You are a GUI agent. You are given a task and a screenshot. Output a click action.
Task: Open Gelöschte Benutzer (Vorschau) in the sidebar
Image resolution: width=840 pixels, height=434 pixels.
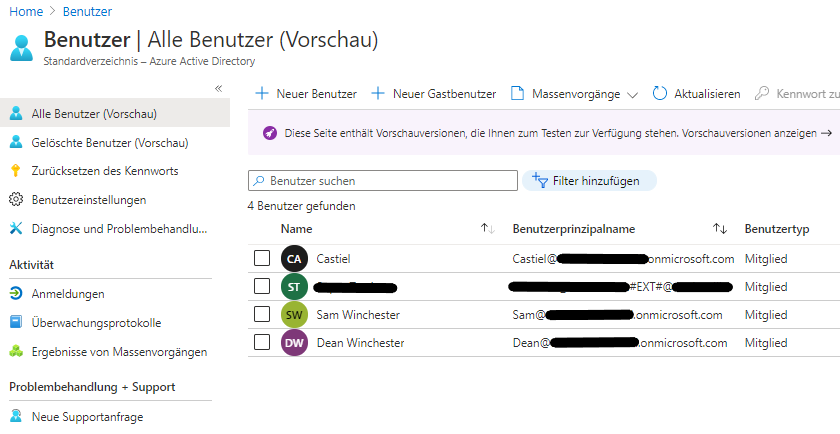coord(110,143)
